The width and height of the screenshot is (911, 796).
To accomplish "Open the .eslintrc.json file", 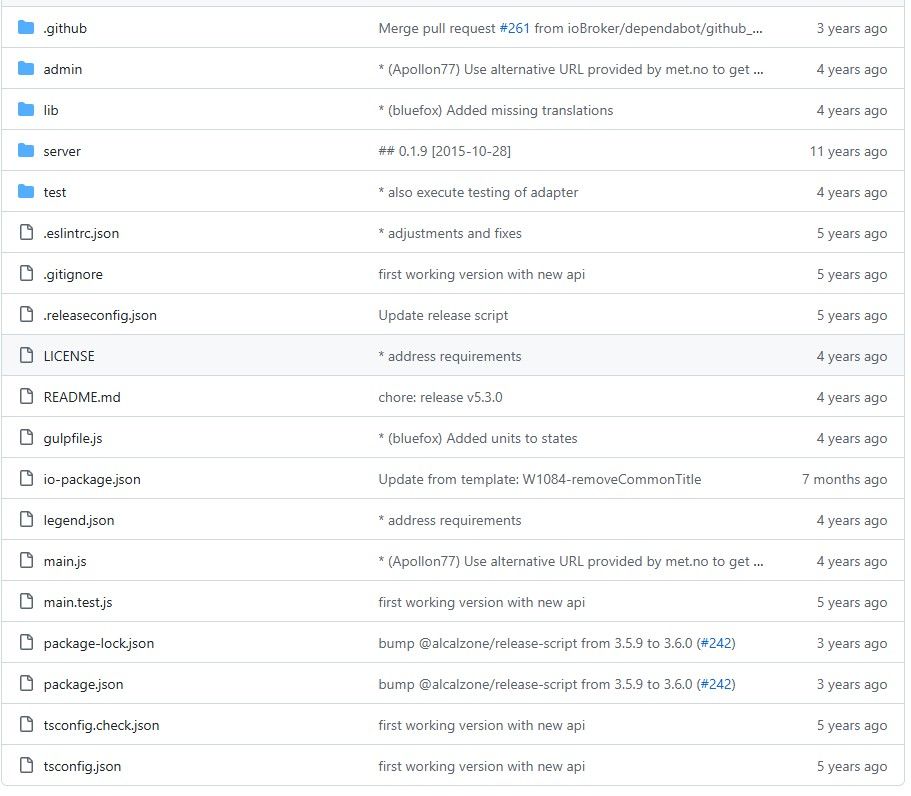I will coord(81,234).
